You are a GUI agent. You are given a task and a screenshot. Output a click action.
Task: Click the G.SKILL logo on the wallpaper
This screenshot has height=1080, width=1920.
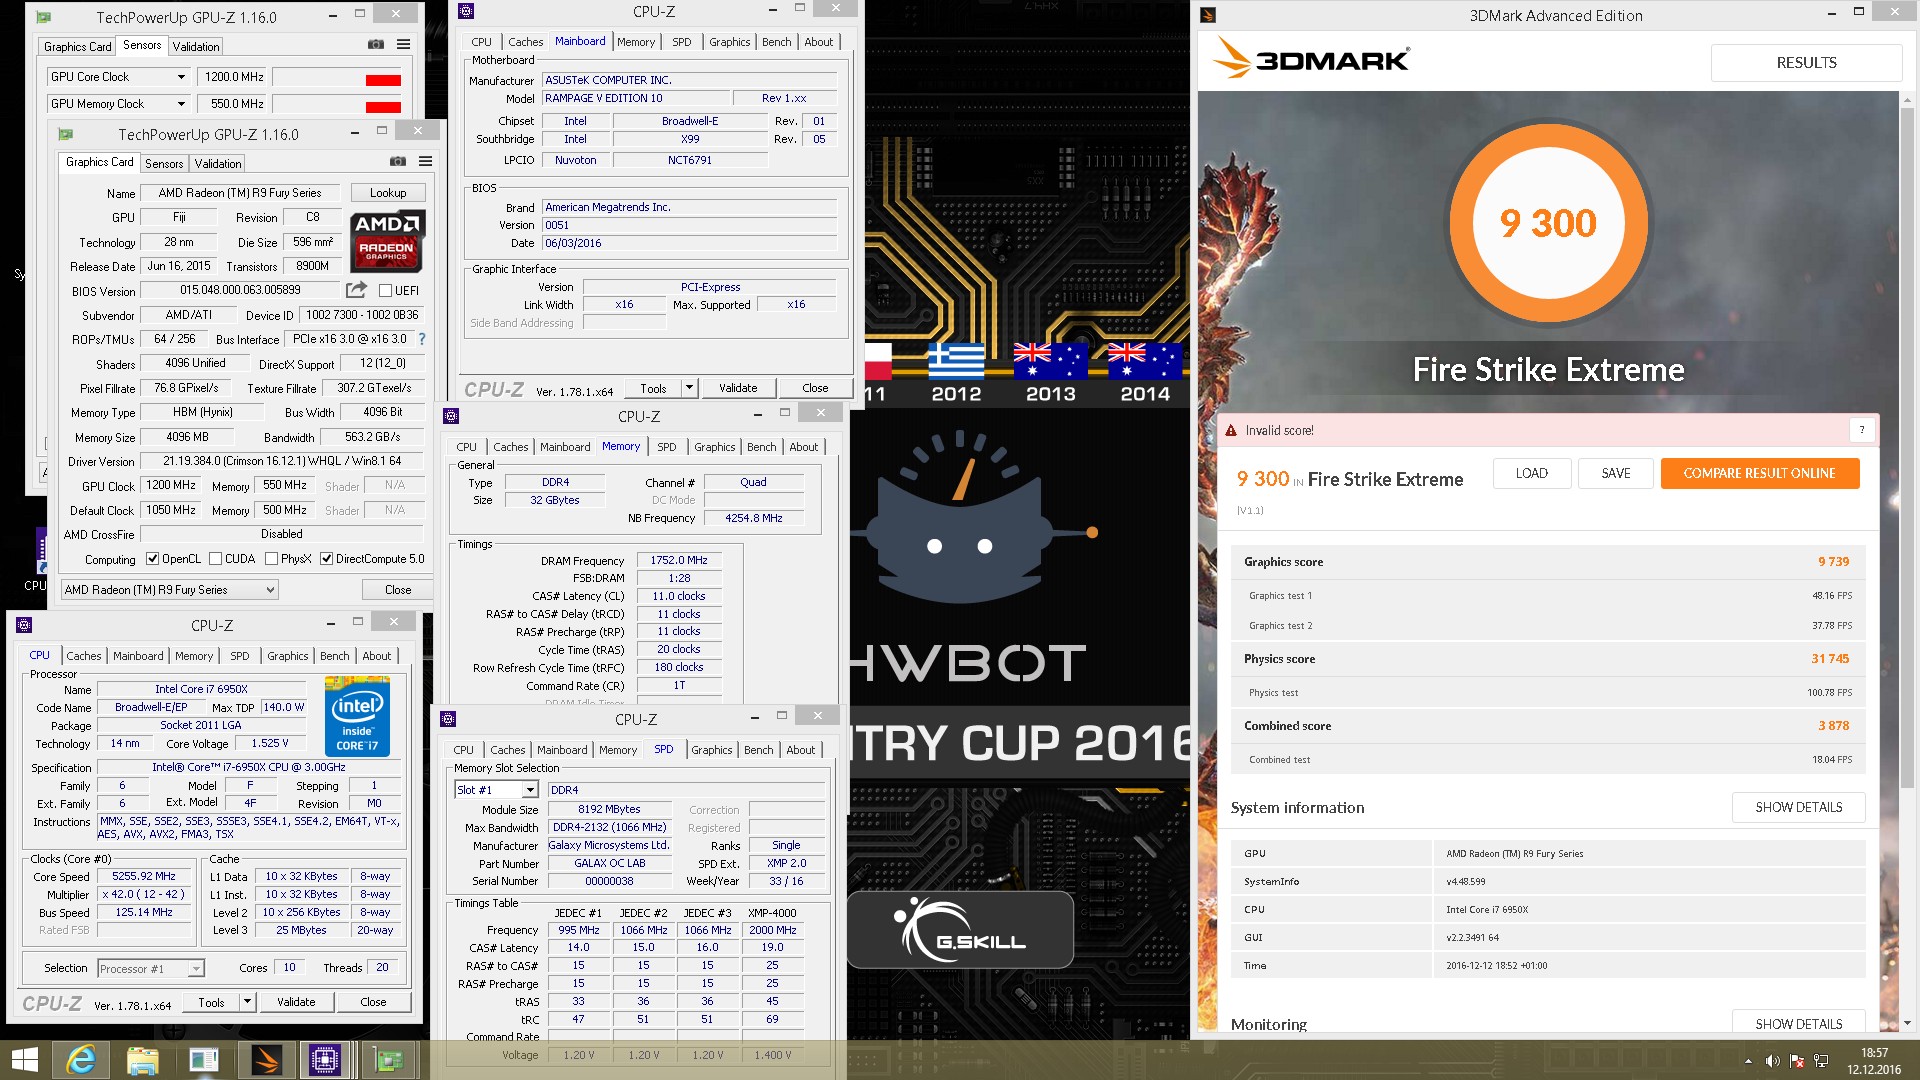click(x=960, y=930)
